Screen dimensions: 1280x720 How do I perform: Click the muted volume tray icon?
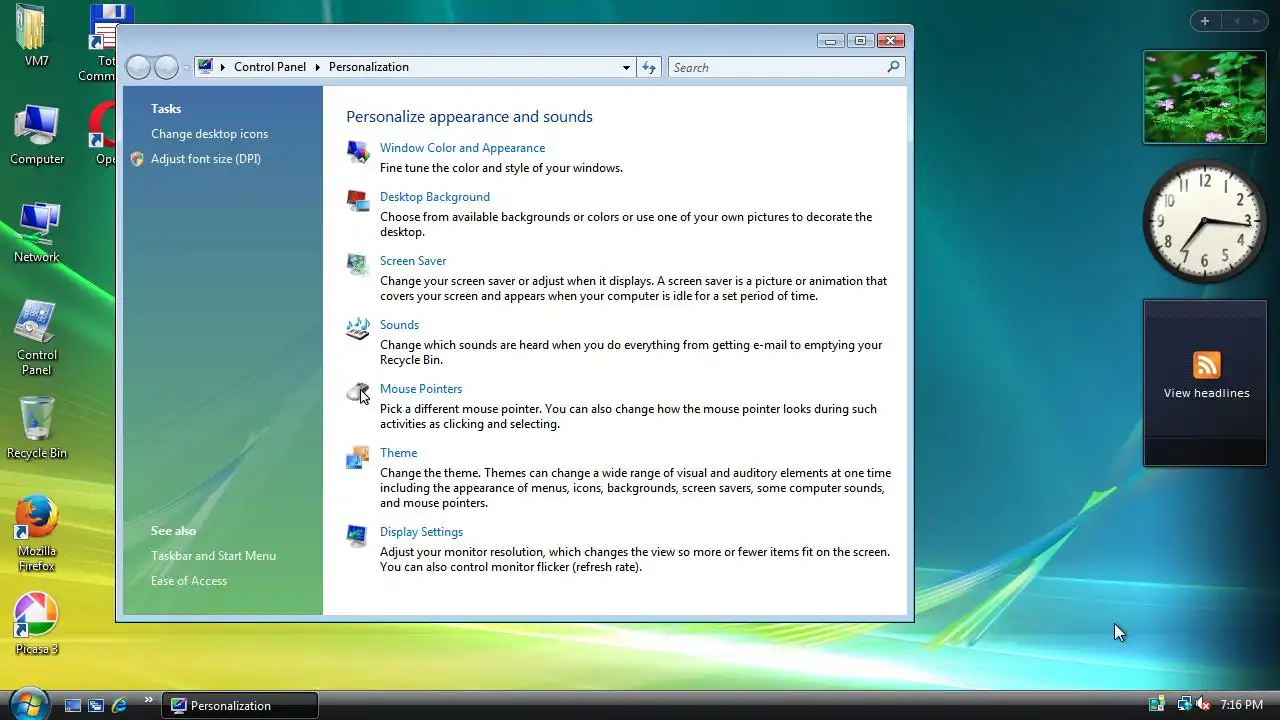pyautogui.click(x=1203, y=705)
